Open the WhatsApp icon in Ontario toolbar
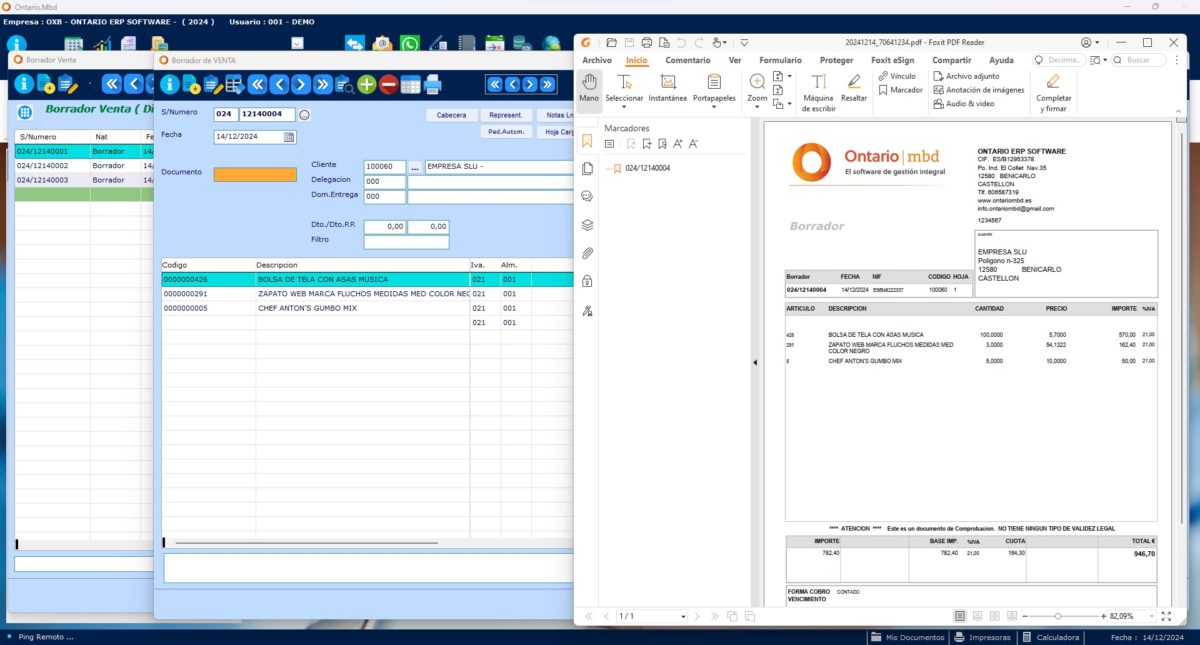This screenshot has width=1200, height=645. click(410, 44)
